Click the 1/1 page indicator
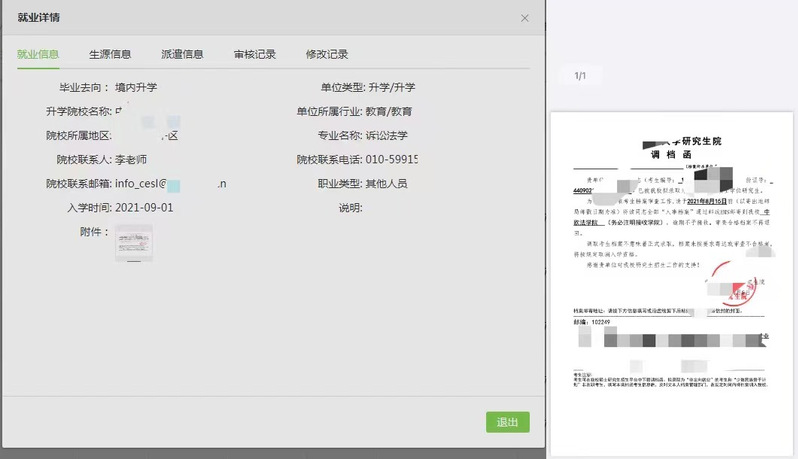Viewport: 798px width, 459px height. click(x=580, y=76)
